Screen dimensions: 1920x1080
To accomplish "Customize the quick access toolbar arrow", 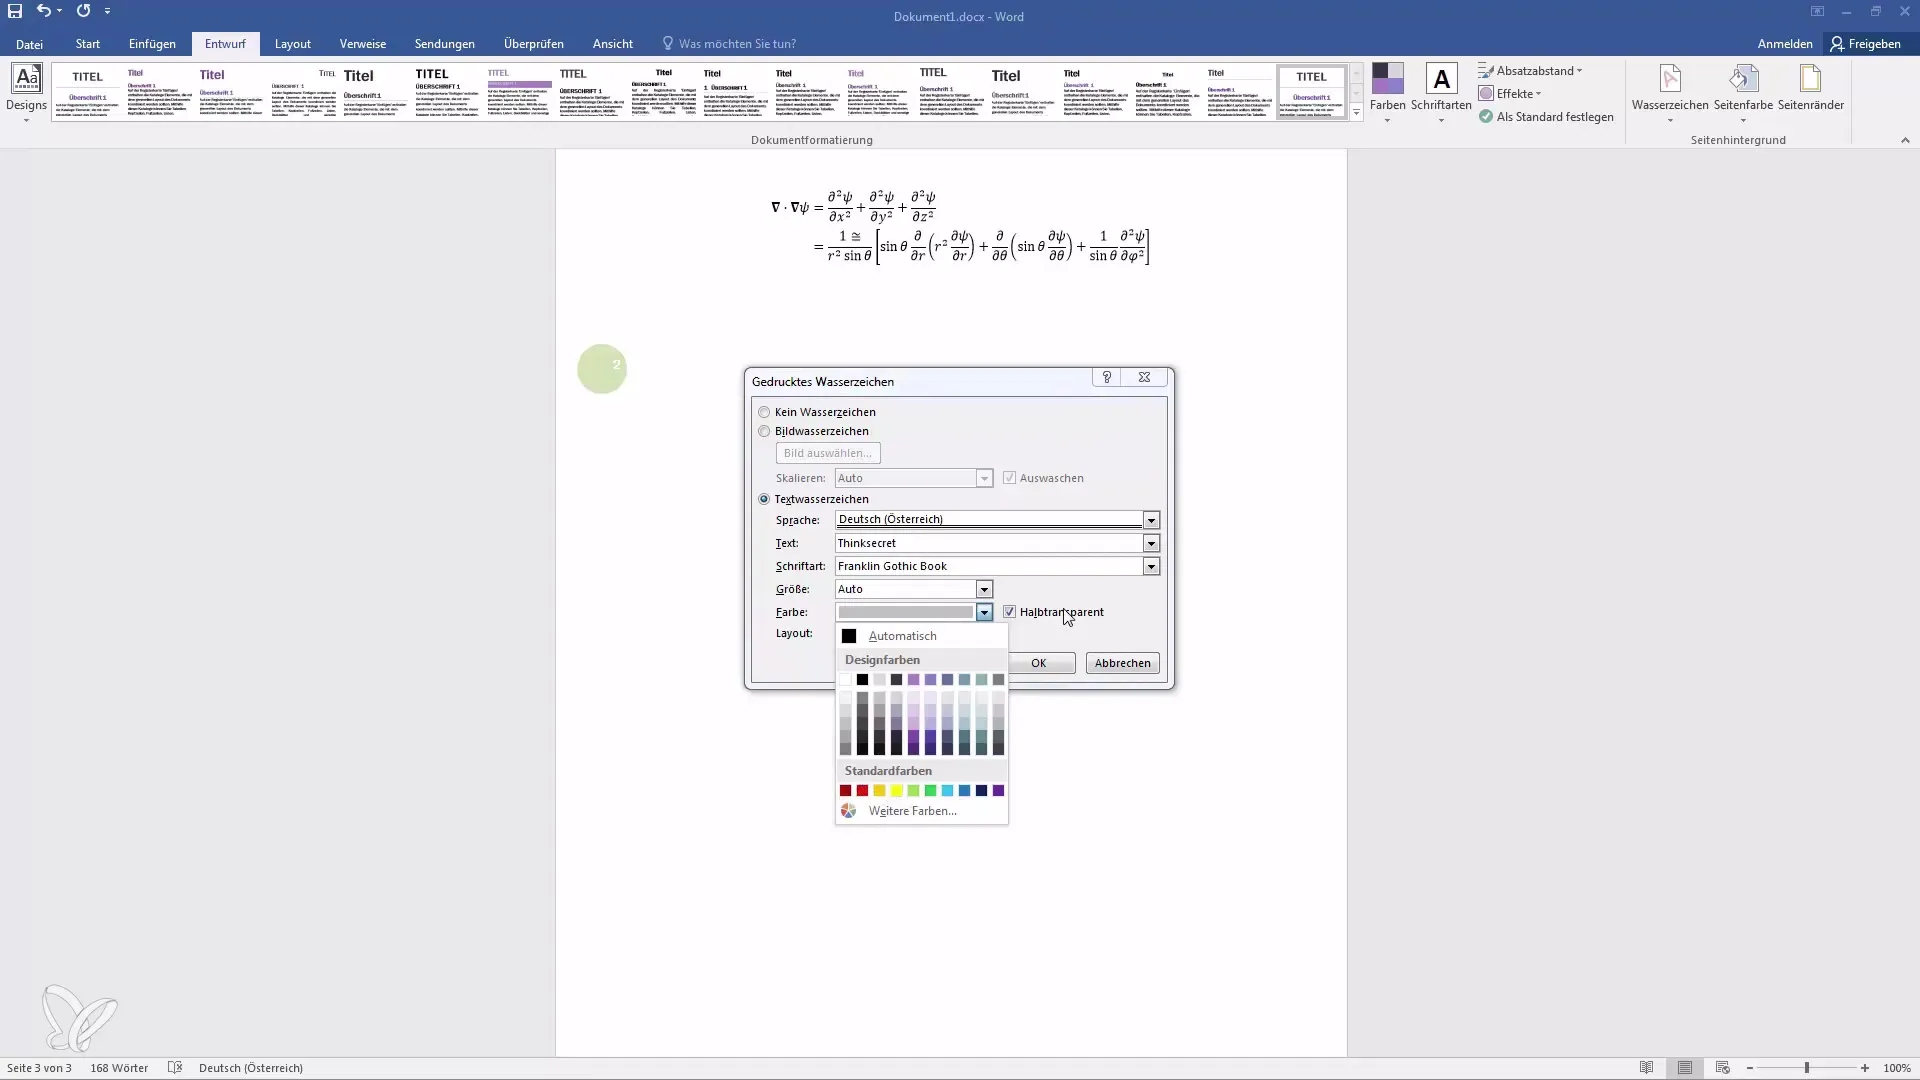I will 107,11.
